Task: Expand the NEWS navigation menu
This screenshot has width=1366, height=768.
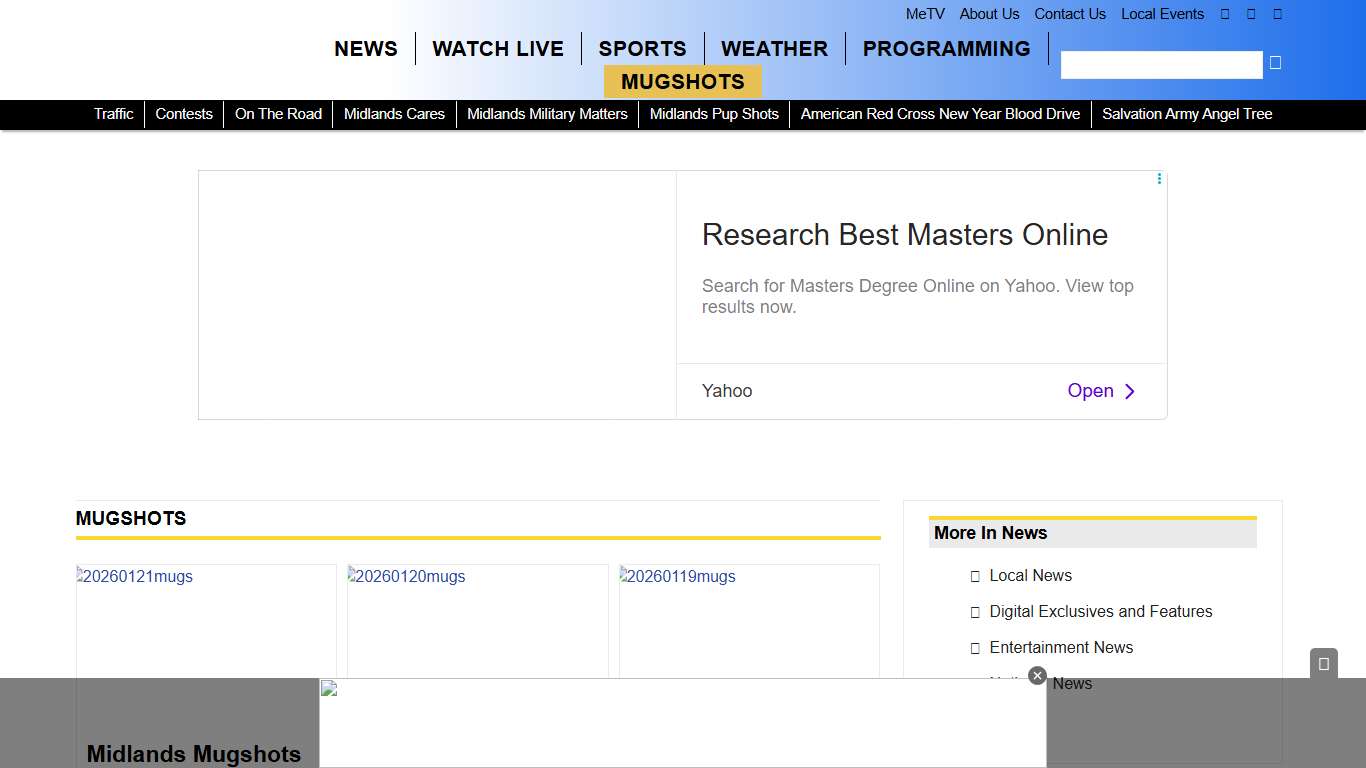Action: point(366,49)
